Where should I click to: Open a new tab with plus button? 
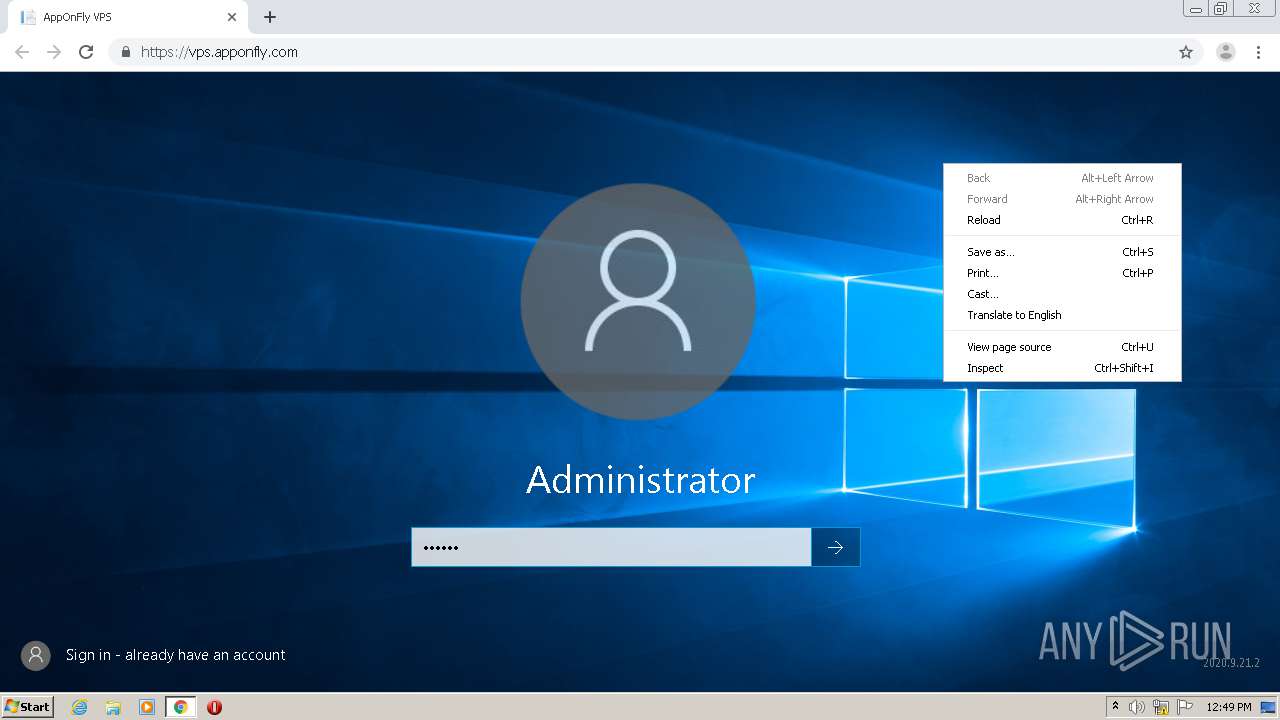(270, 17)
